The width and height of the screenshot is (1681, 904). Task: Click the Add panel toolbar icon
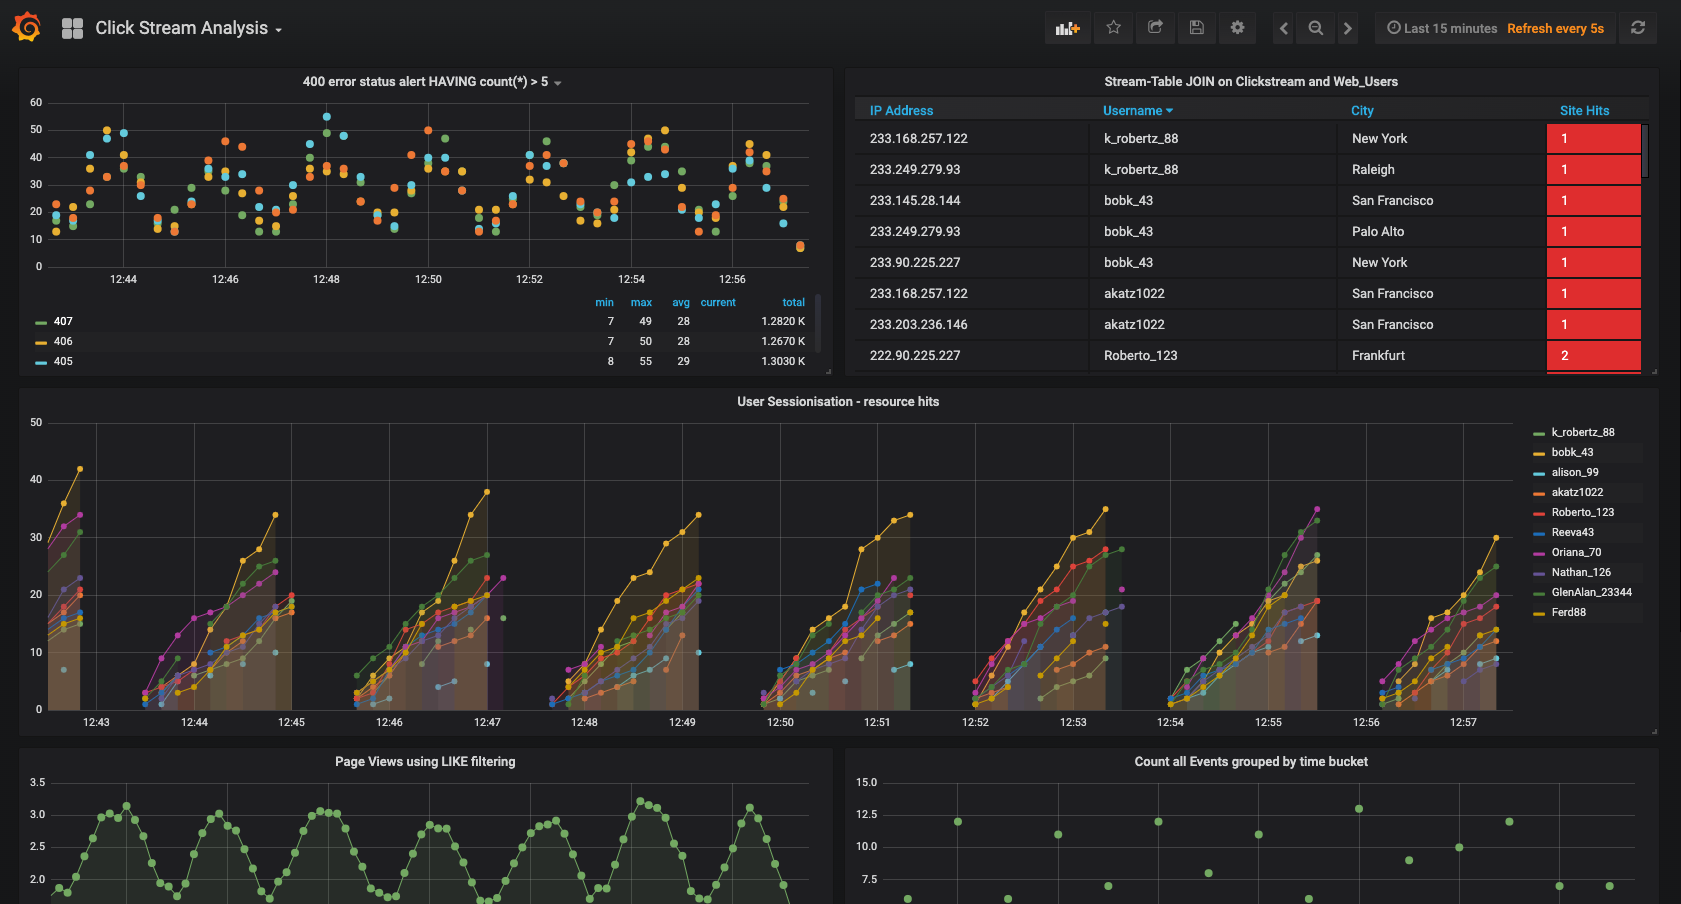pyautogui.click(x=1067, y=27)
